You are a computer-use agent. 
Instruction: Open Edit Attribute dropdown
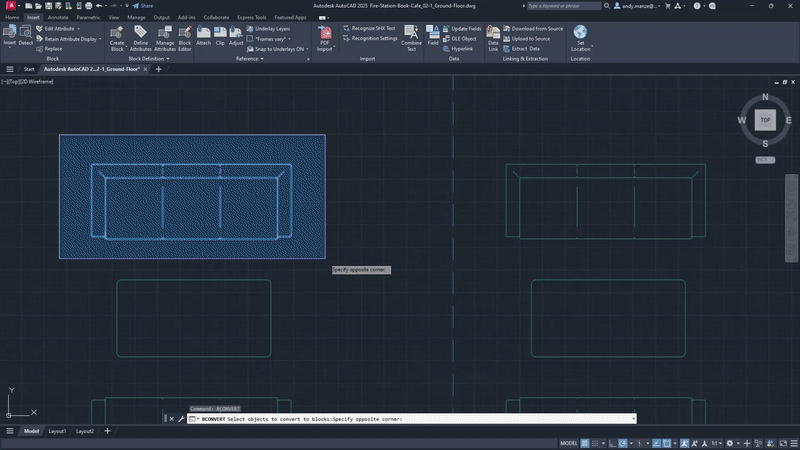click(x=78, y=29)
